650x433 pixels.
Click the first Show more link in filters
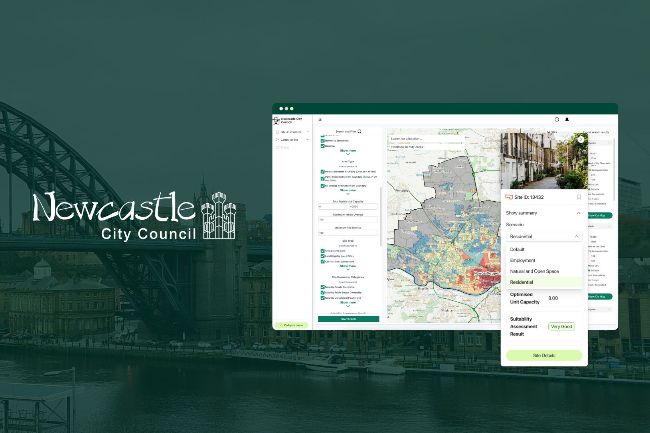pyautogui.click(x=348, y=151)
